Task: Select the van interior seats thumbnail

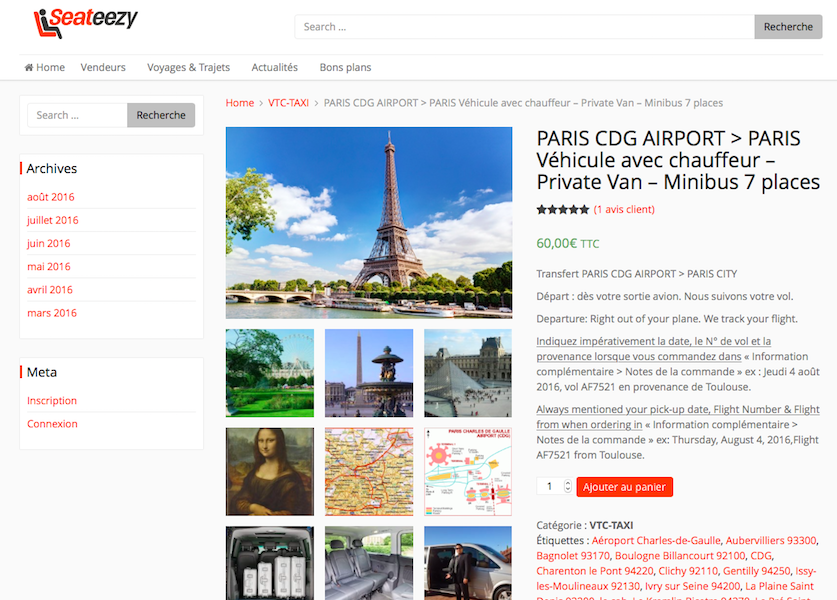Action: 369,563
